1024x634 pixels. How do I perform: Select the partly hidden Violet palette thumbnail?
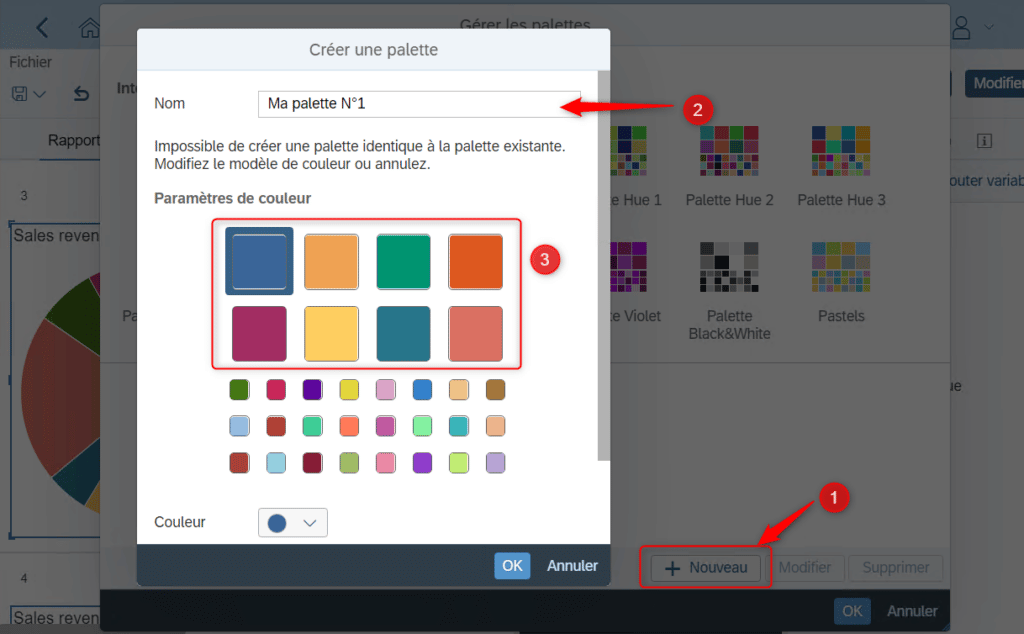[628, 267]
